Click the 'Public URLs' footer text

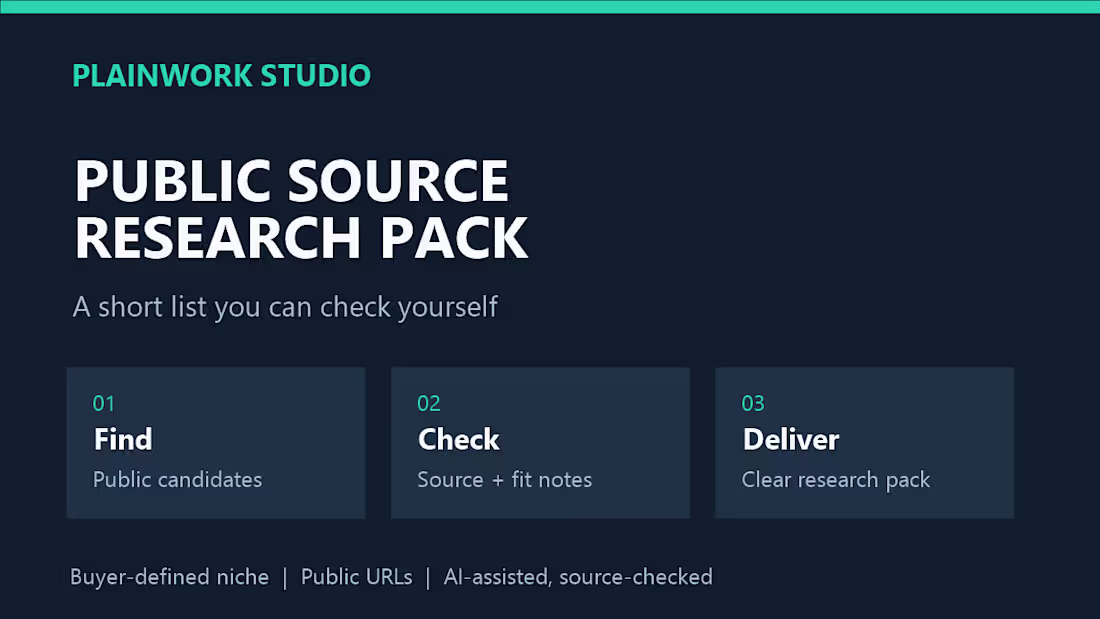point(356,577)
